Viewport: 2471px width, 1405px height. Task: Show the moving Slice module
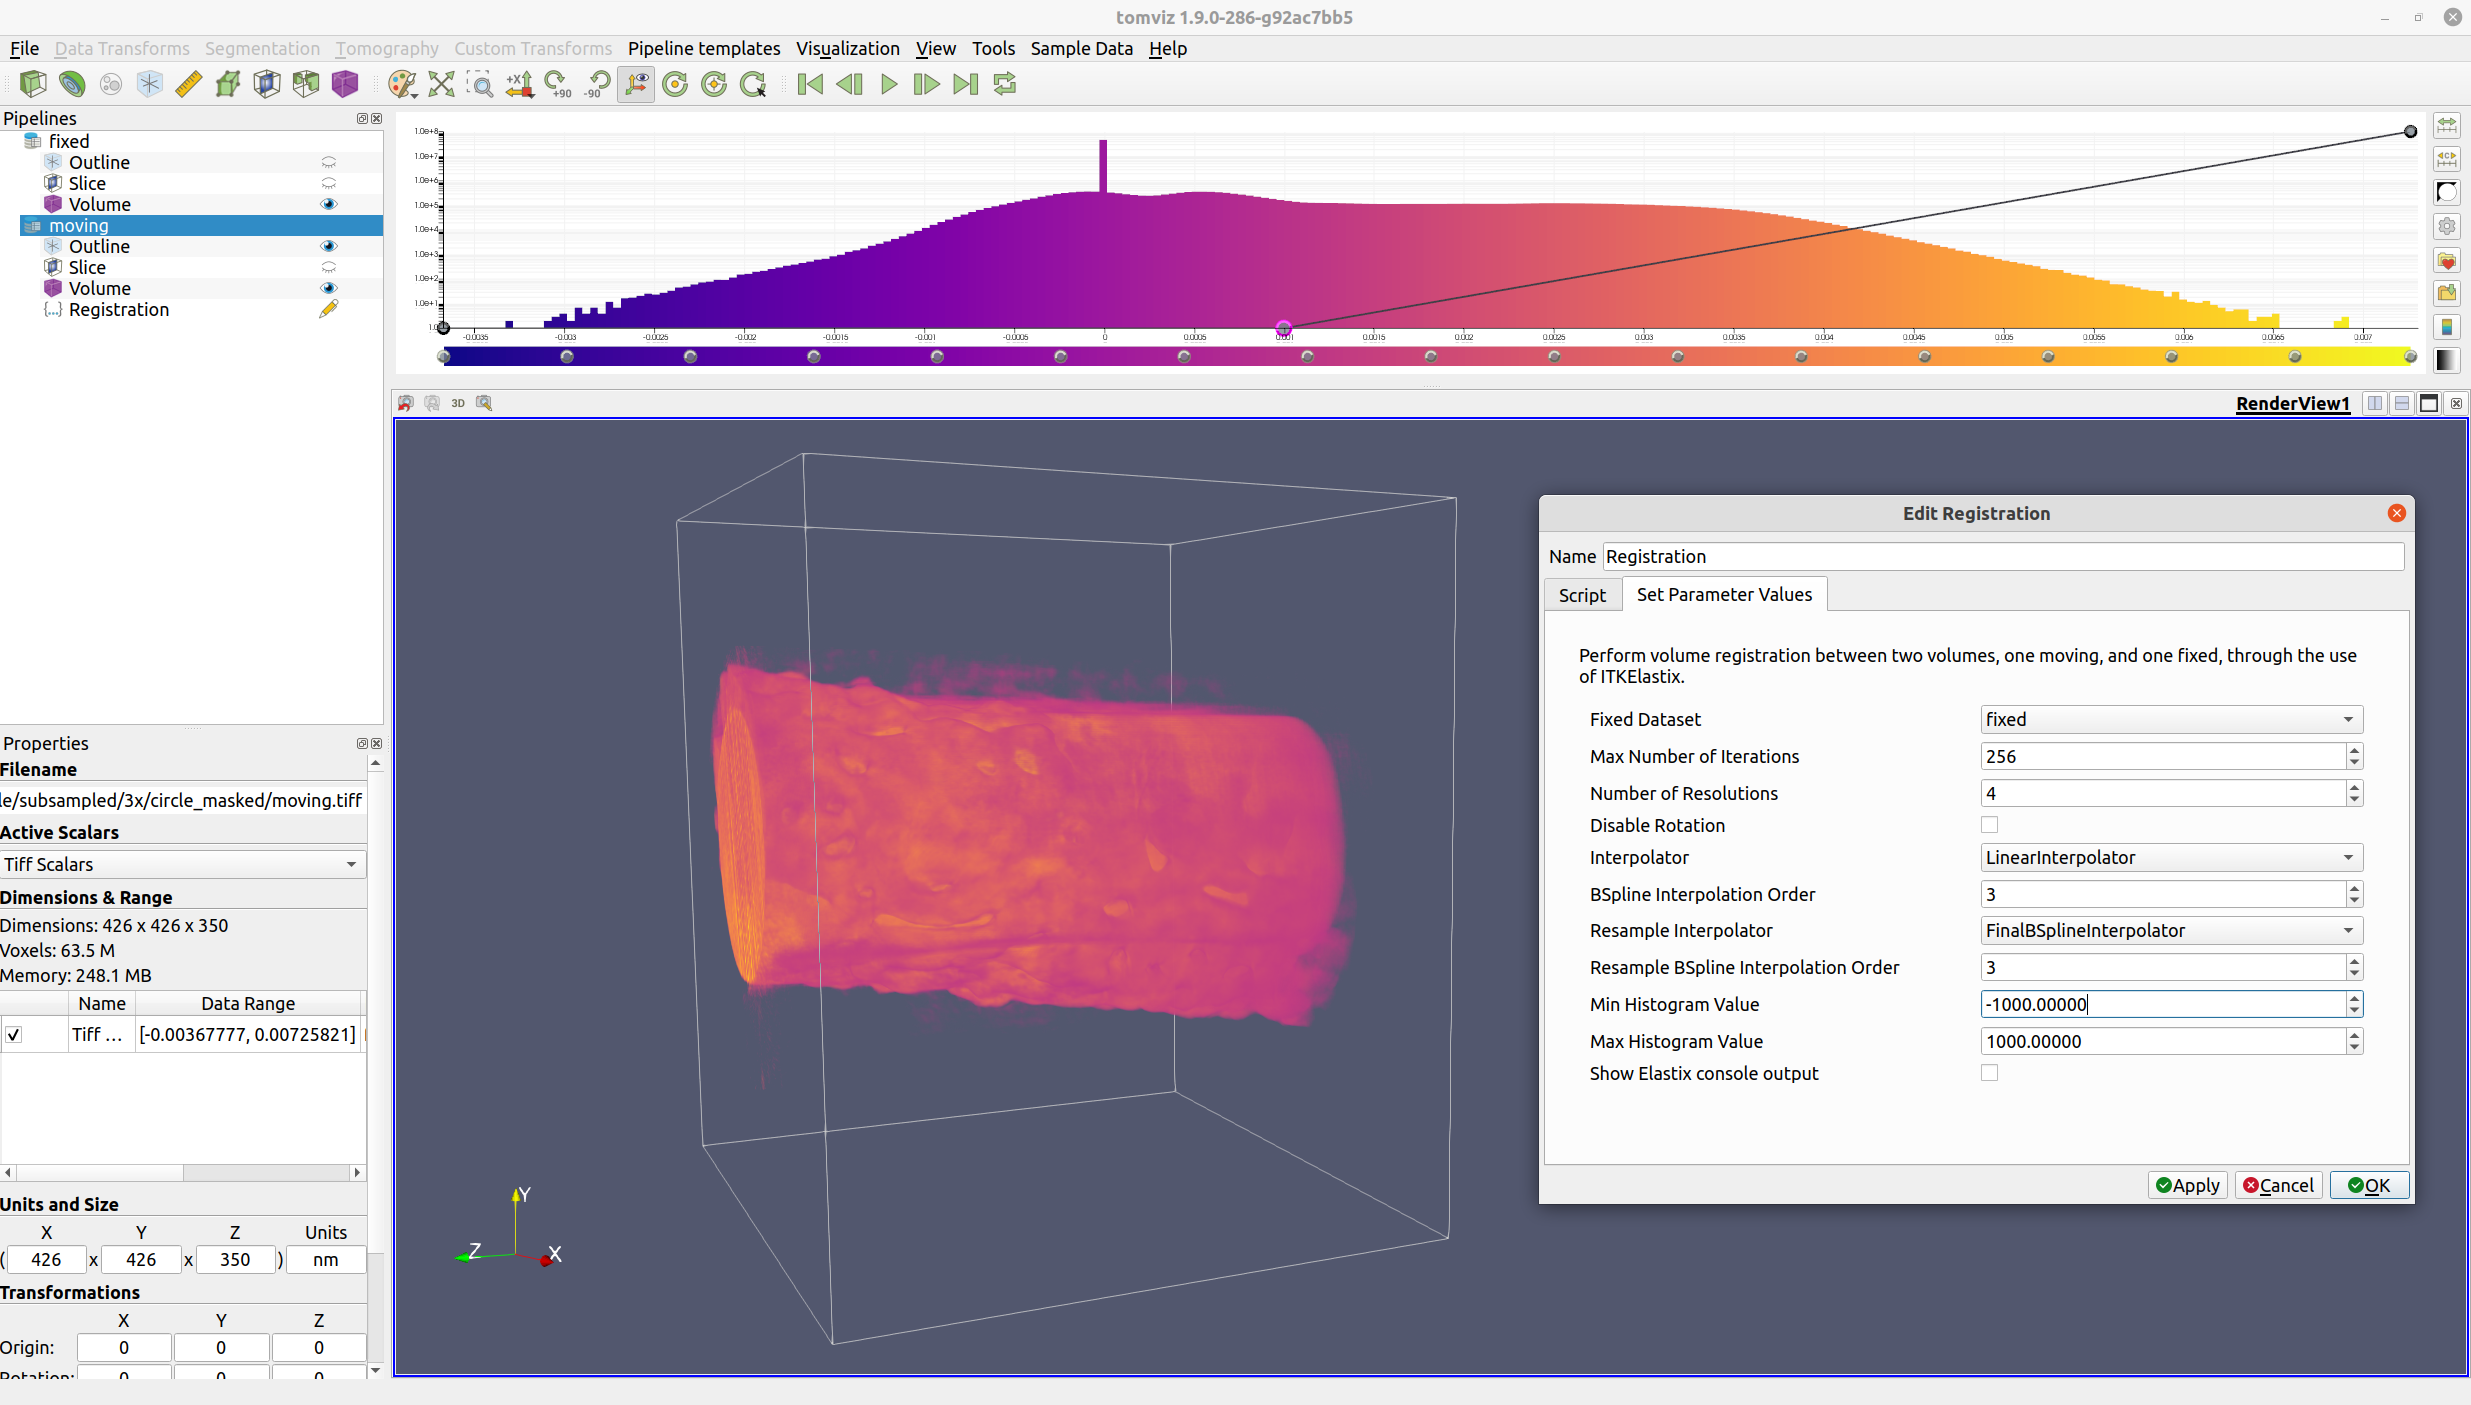click(328, 267)
